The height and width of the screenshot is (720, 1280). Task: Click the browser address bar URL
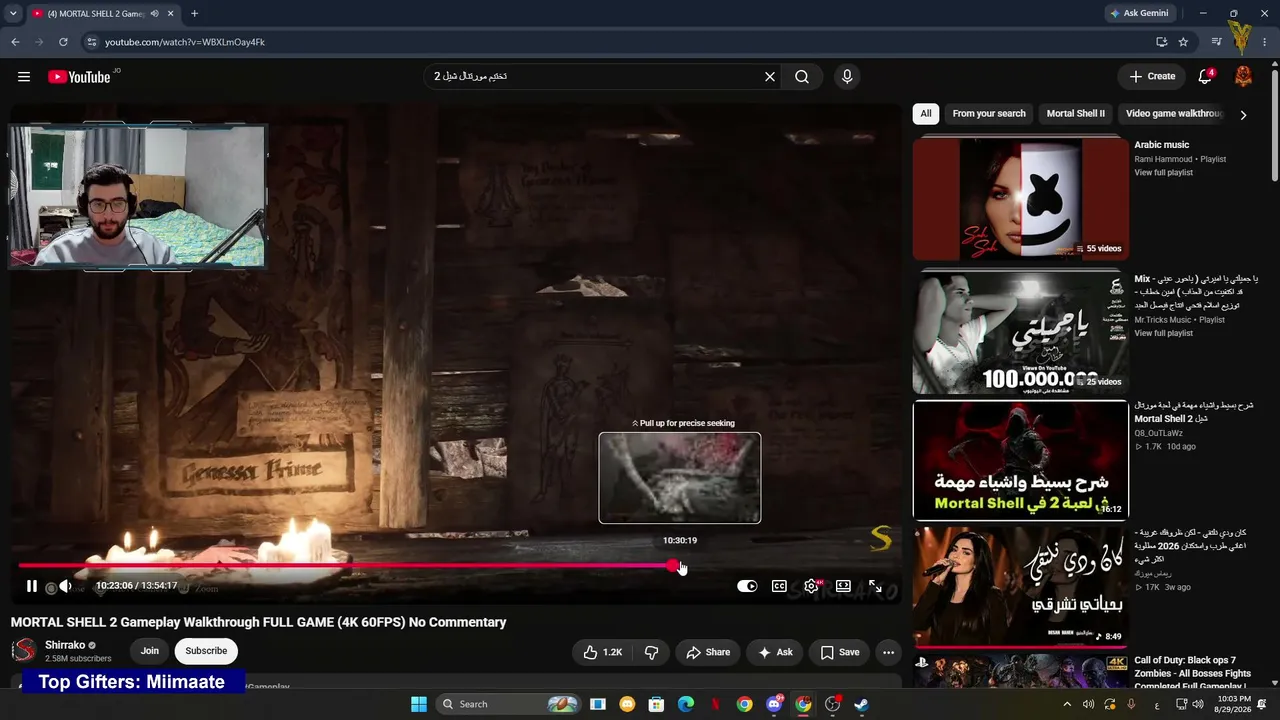185,42
